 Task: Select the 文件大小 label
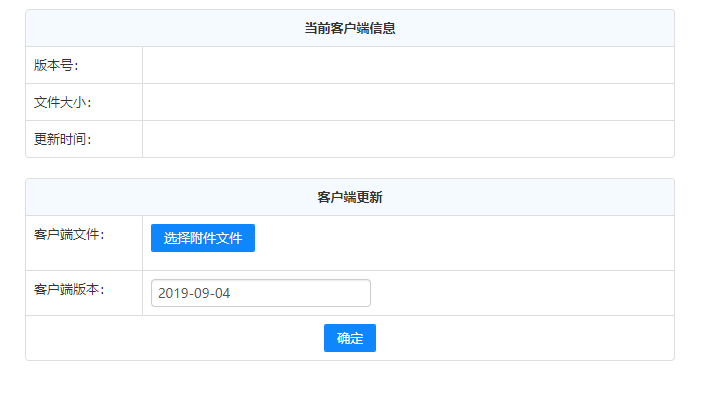[x=62, y=102]
